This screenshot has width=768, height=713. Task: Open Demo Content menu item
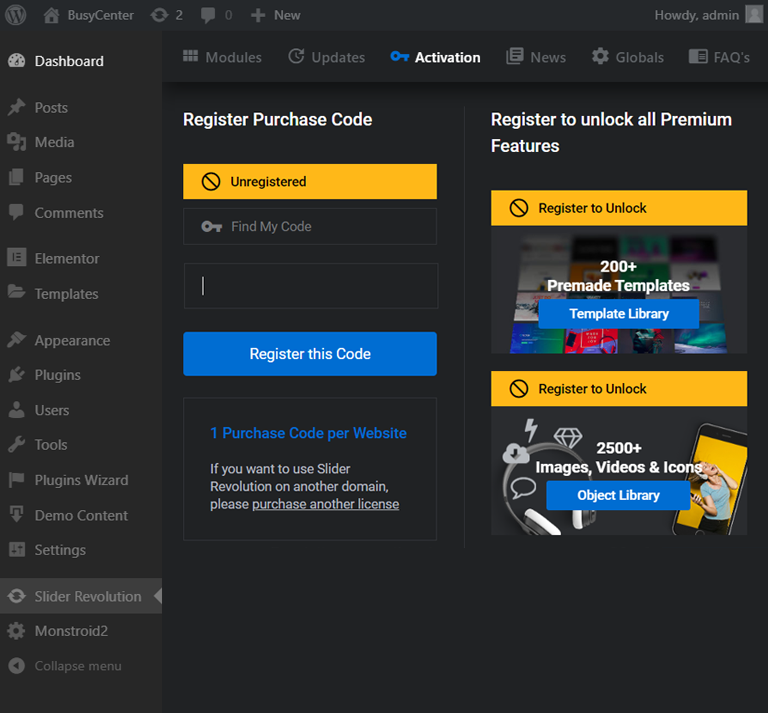point(81,515)
